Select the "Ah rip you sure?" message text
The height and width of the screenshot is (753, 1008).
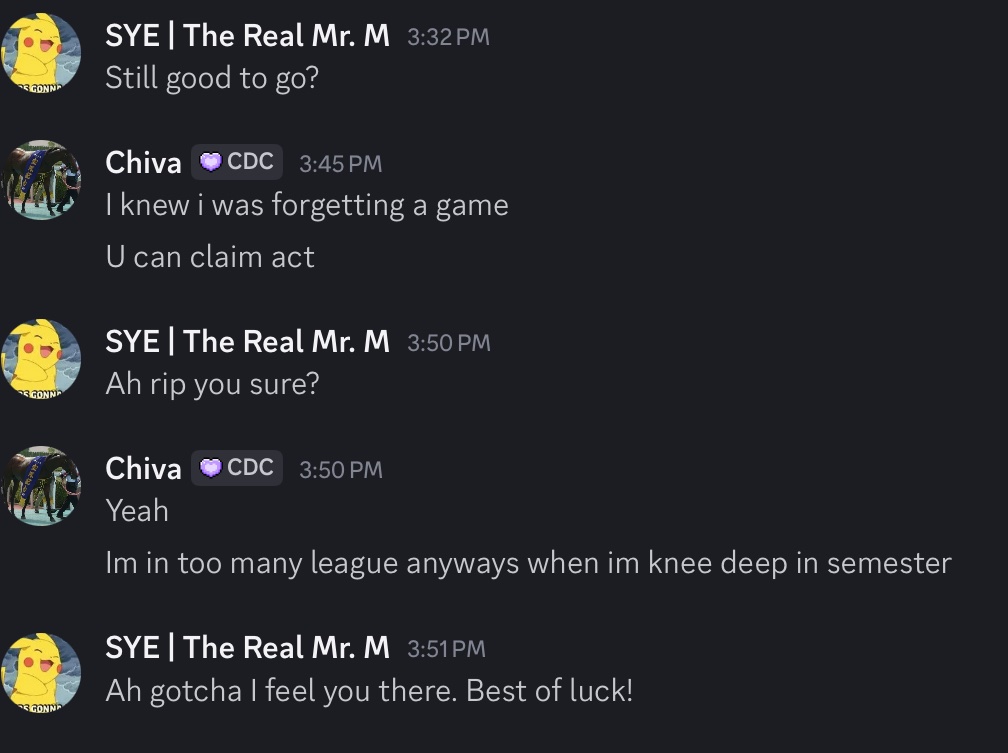(211, 384)
